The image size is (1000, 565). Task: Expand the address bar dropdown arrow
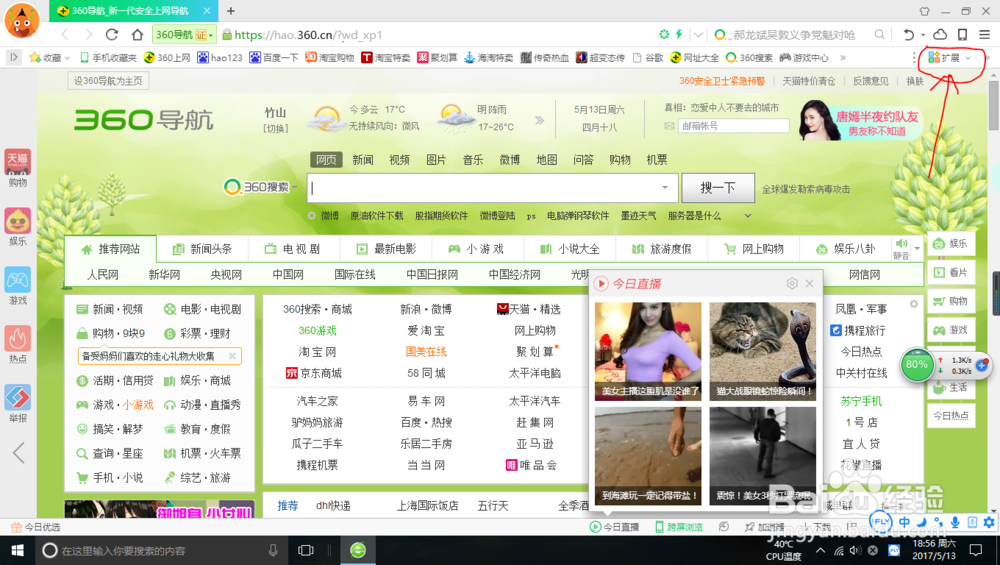point(698,34)
